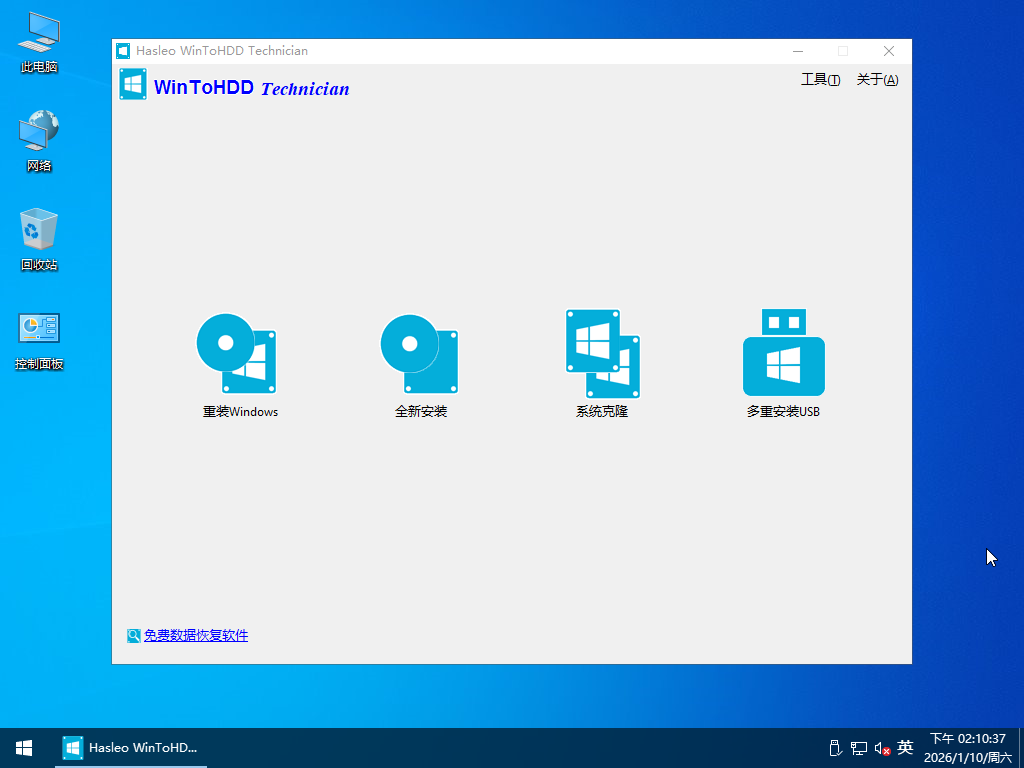Follow the 免费数据恢复软件 link
Image resolution: width=1024 pixels, height=768 pixels.
click(195, 635)
